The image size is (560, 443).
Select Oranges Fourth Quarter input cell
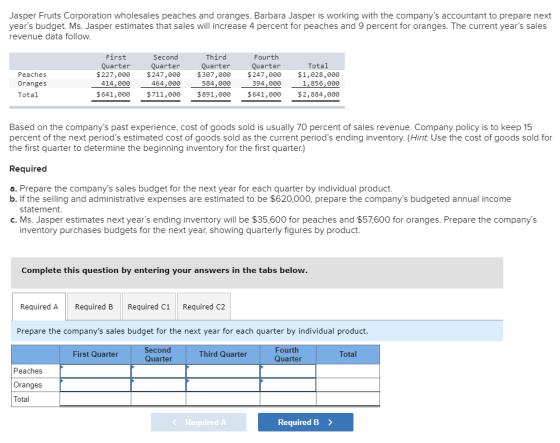288,385
